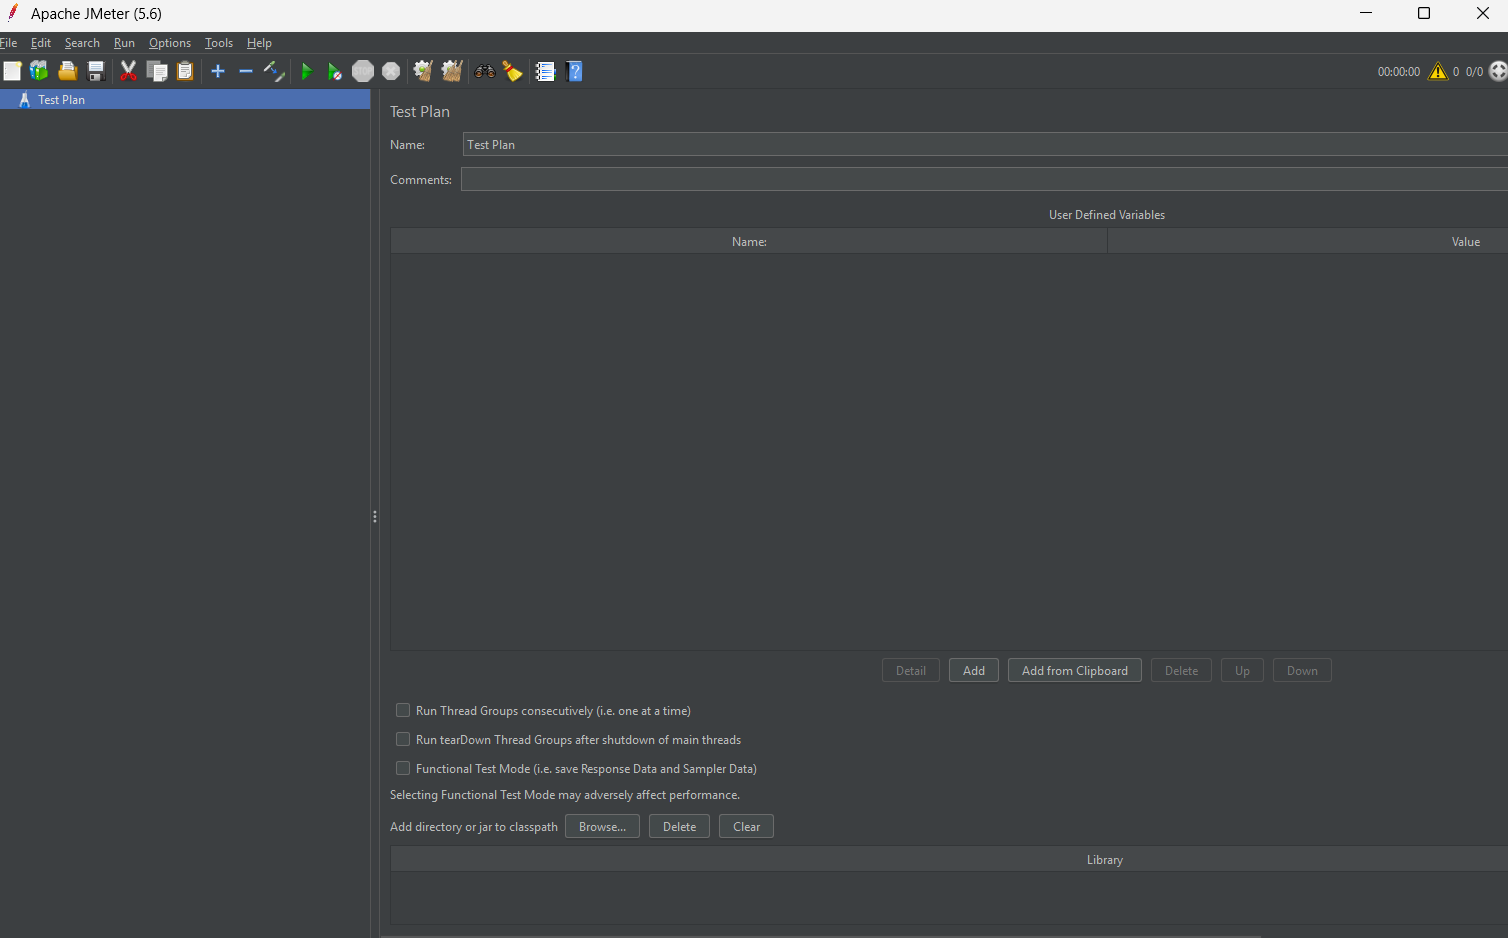Click the New test plan icon

point(12,71)
